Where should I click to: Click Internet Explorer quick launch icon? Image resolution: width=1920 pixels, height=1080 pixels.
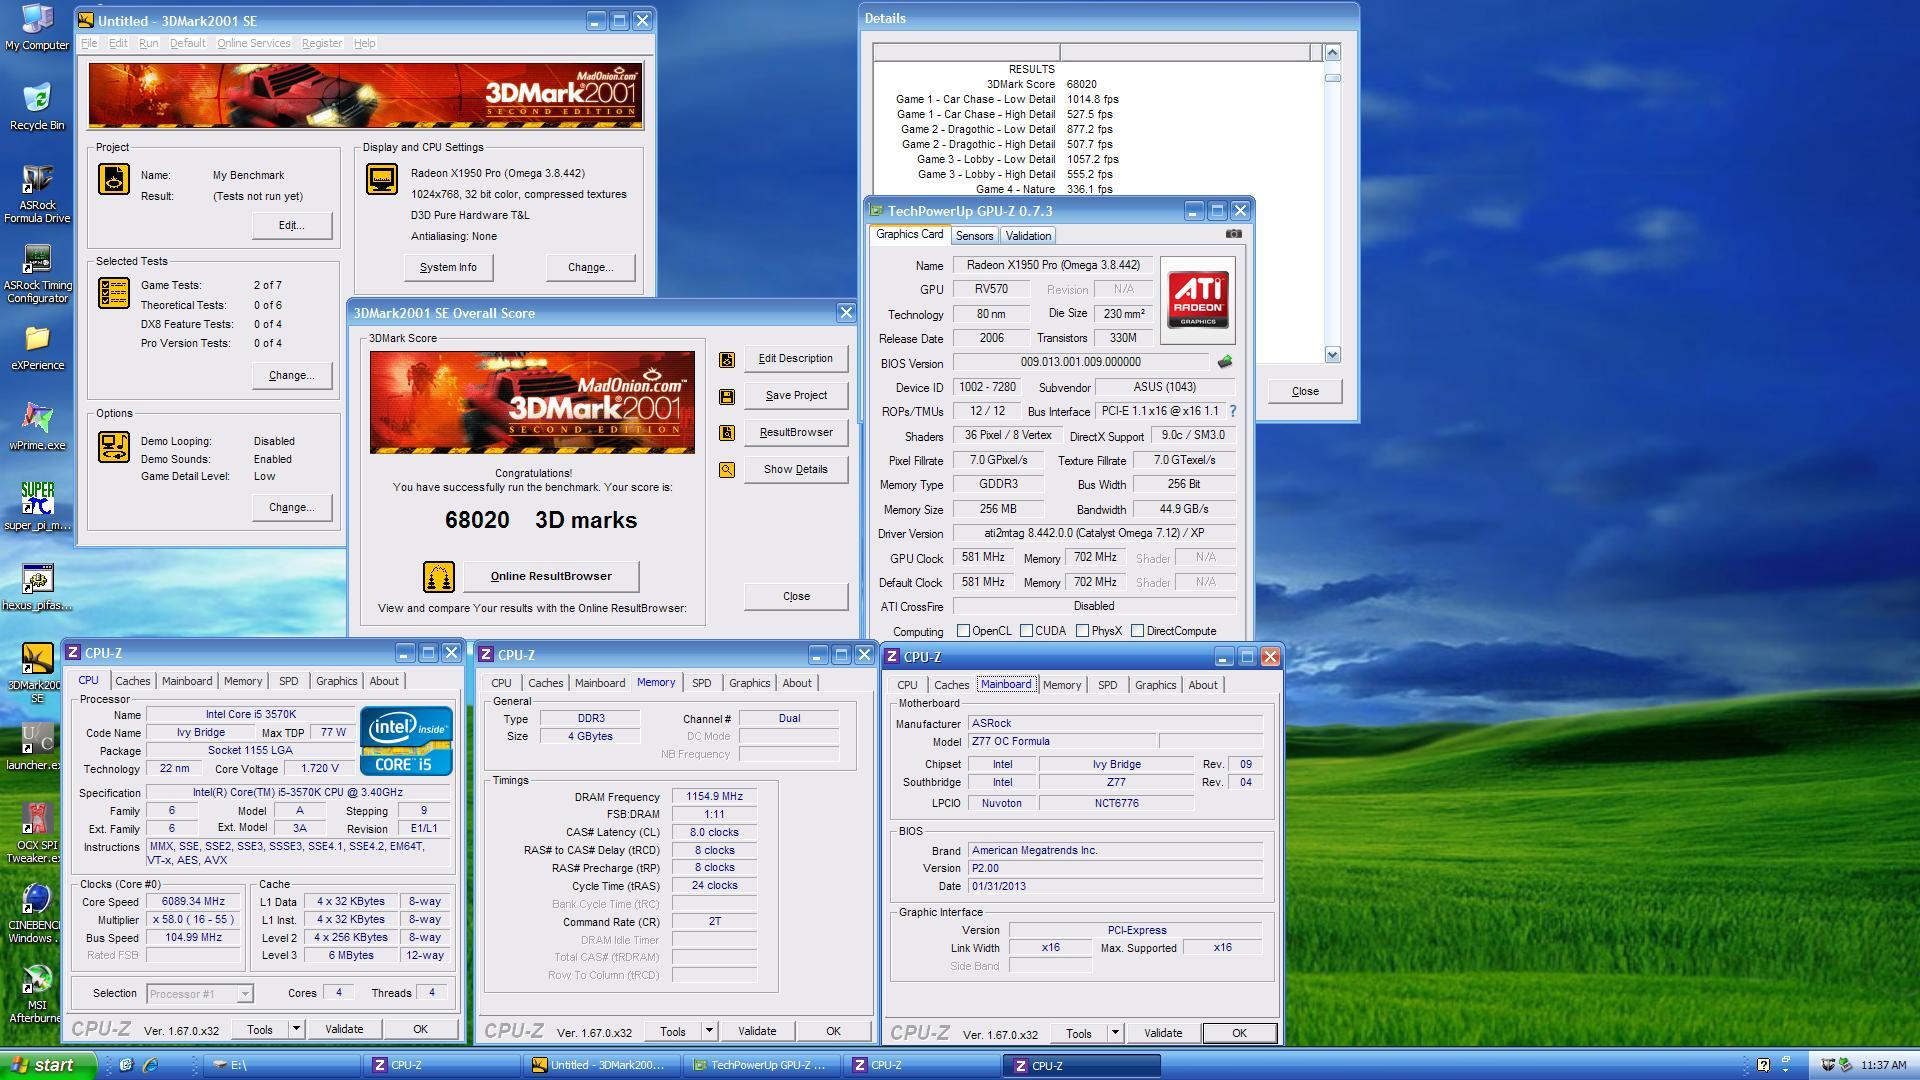(x=151, y=1065)
